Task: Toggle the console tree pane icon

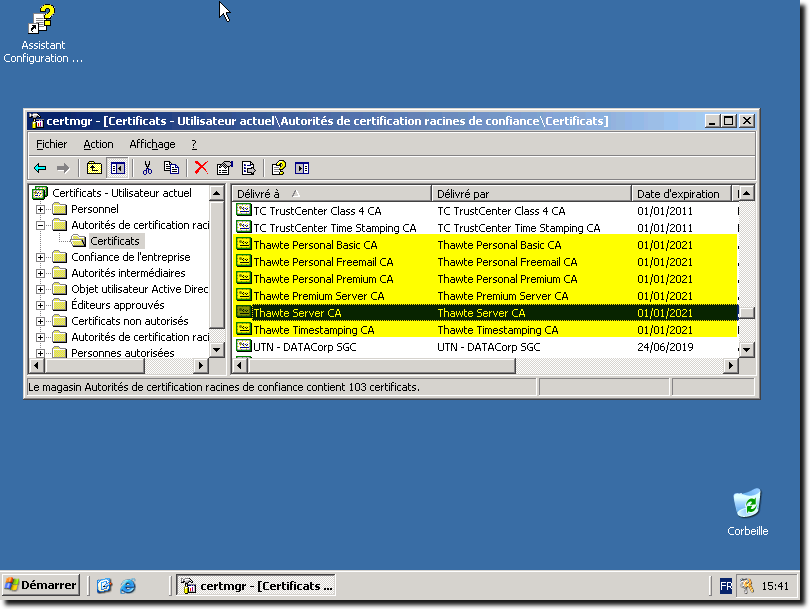Action: [x=118, y=168]
